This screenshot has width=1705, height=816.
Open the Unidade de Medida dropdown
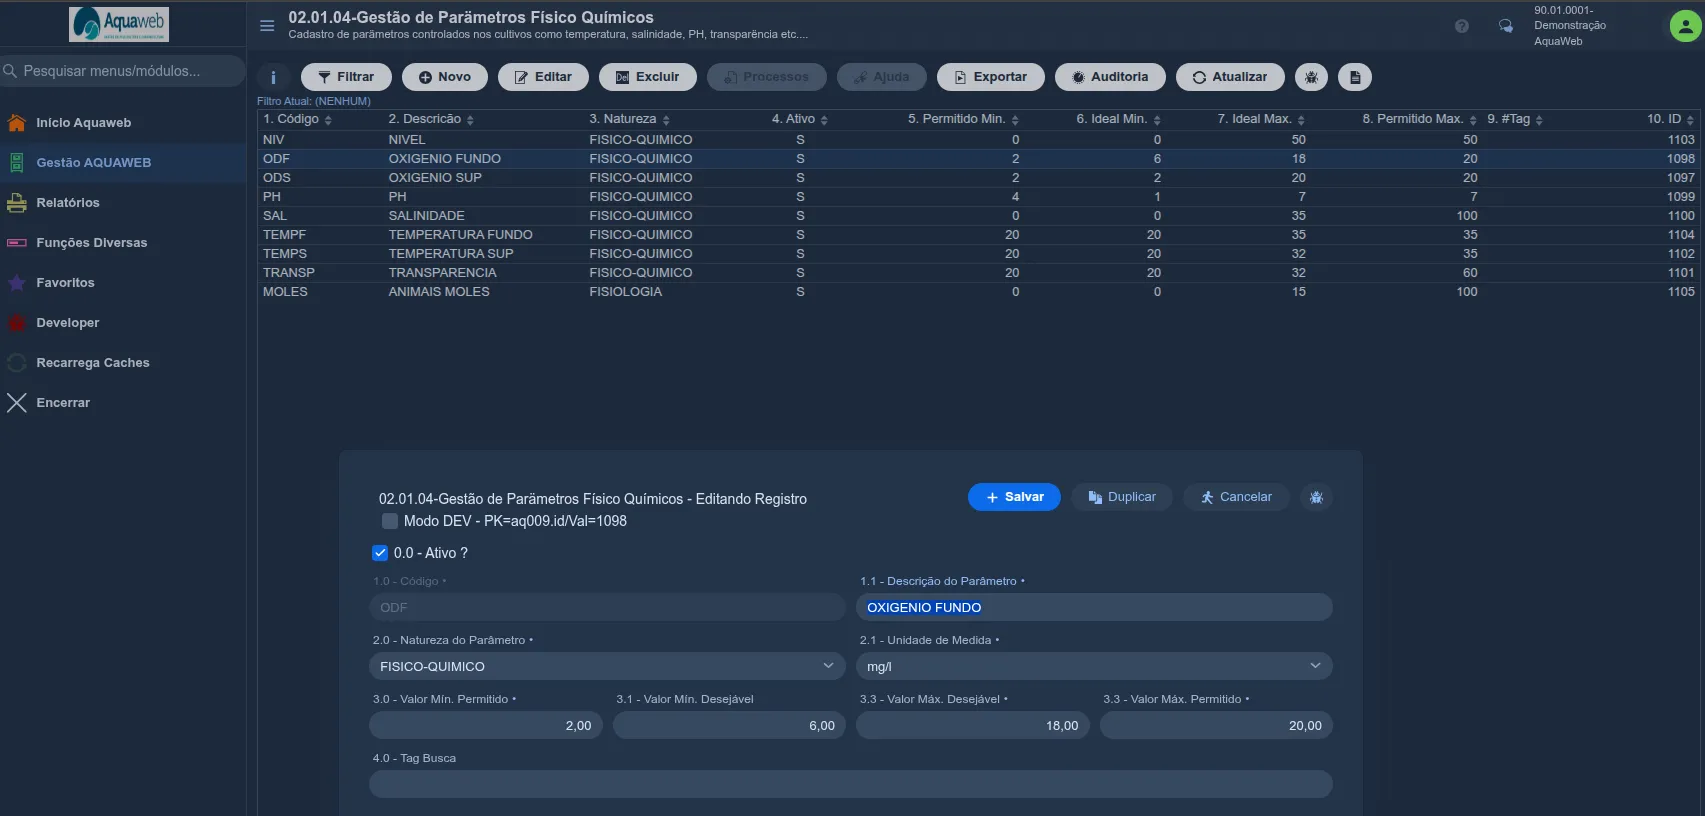click(x=1094, y=666)
